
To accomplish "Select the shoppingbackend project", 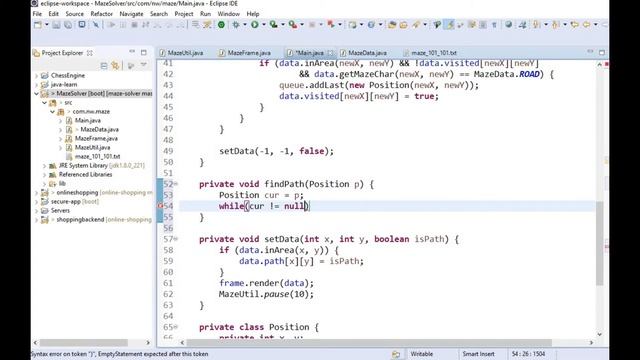I will click(80, 220).
